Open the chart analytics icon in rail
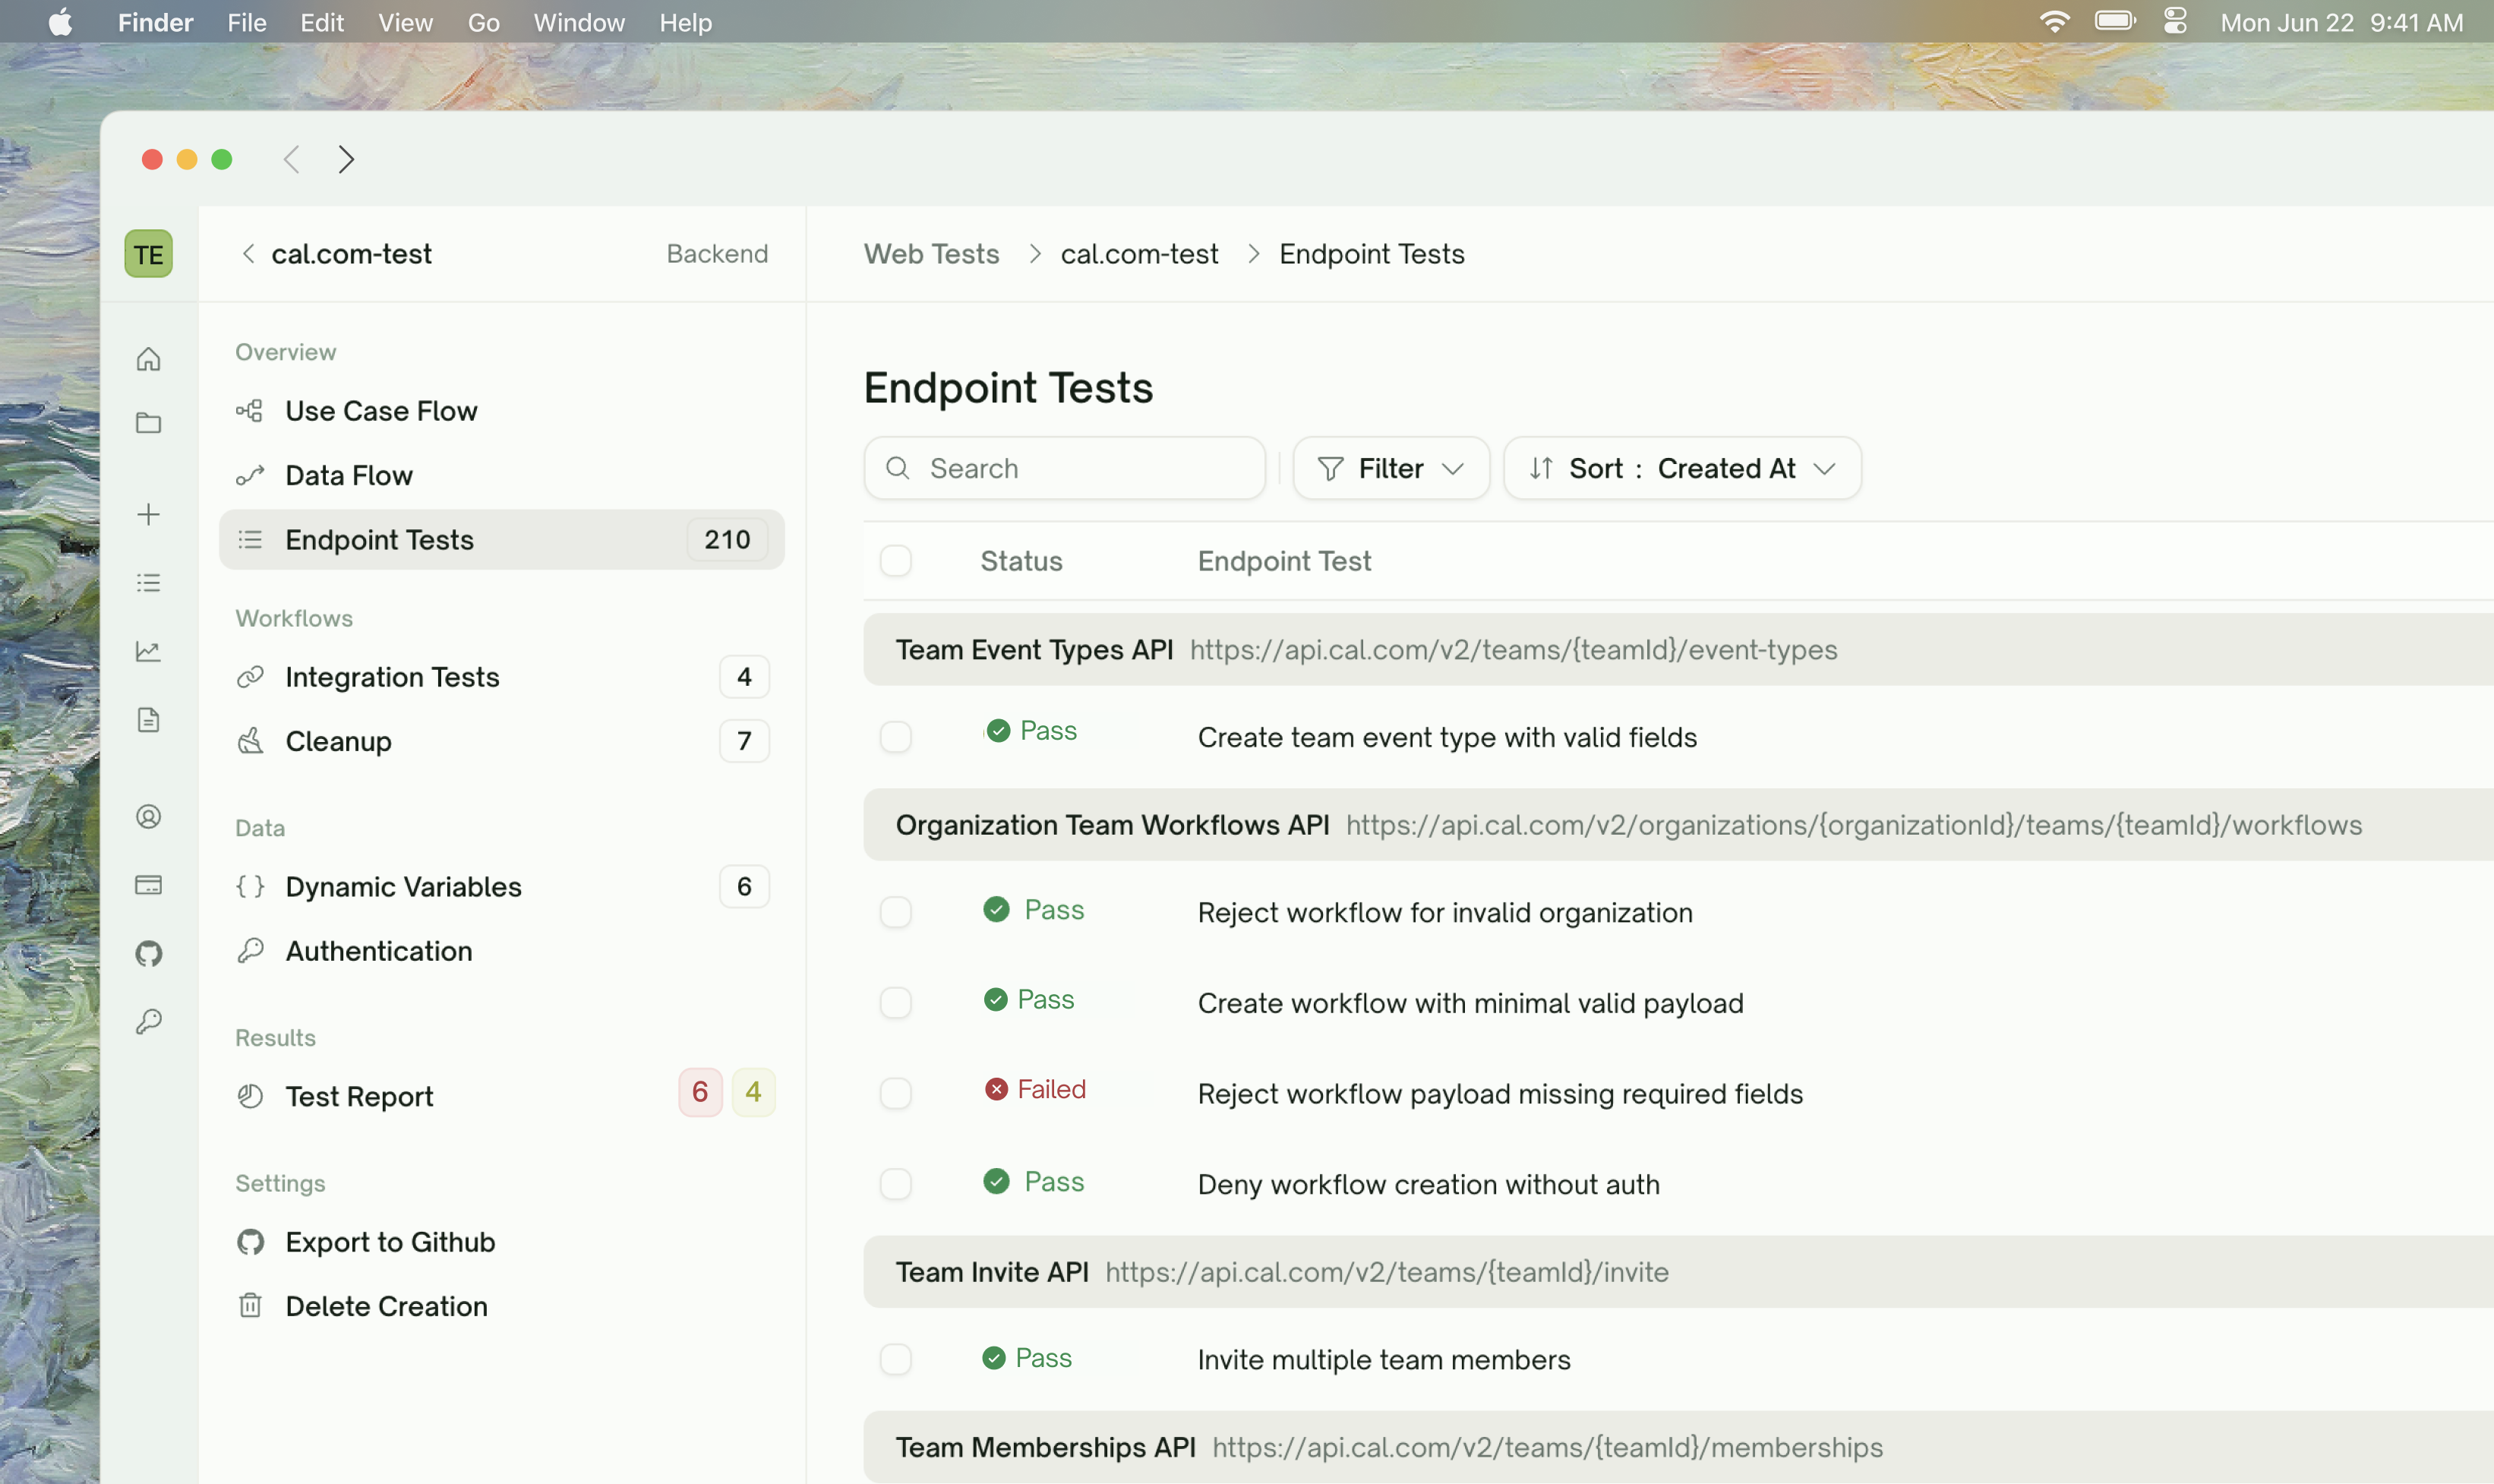The width and height of the screenshot is (2494, 1484). pos(148,651)
